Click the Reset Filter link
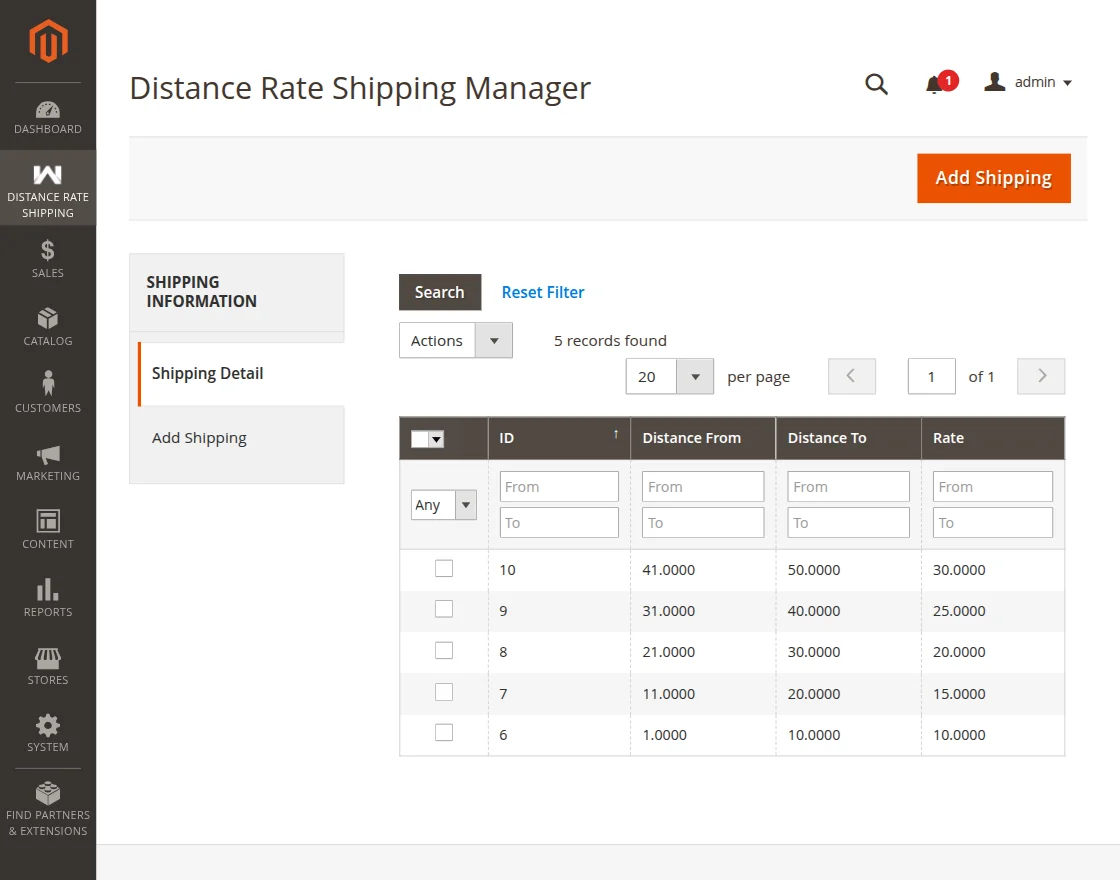 (543, 292)
